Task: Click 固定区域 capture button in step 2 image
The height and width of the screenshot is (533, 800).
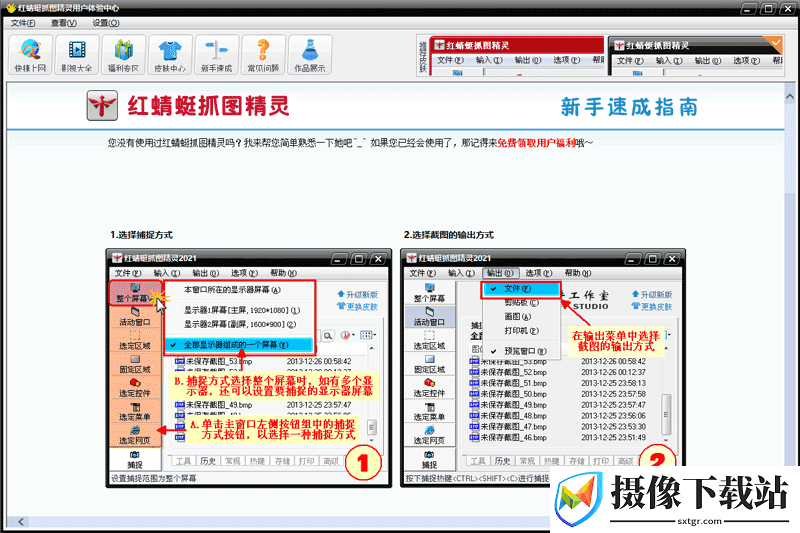Action: 429,364
